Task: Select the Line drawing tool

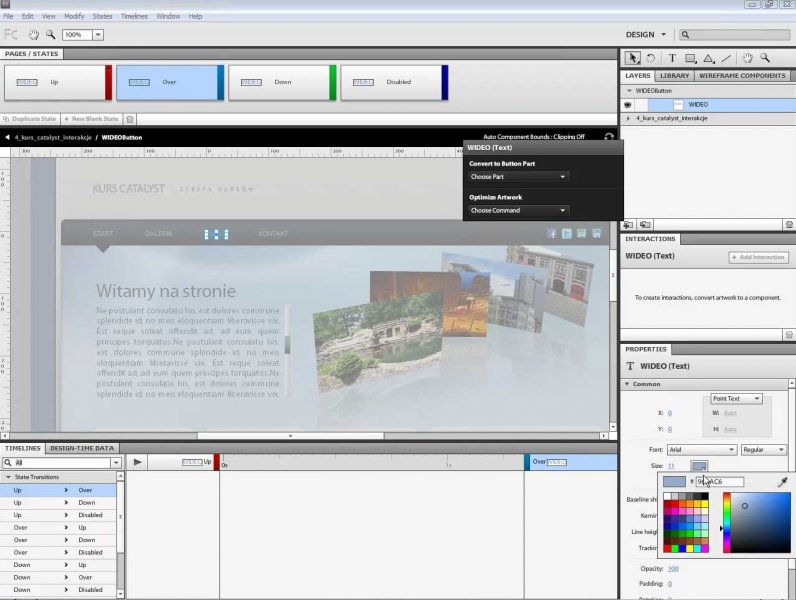Action: pyautogui.click(x=726, y=59)
